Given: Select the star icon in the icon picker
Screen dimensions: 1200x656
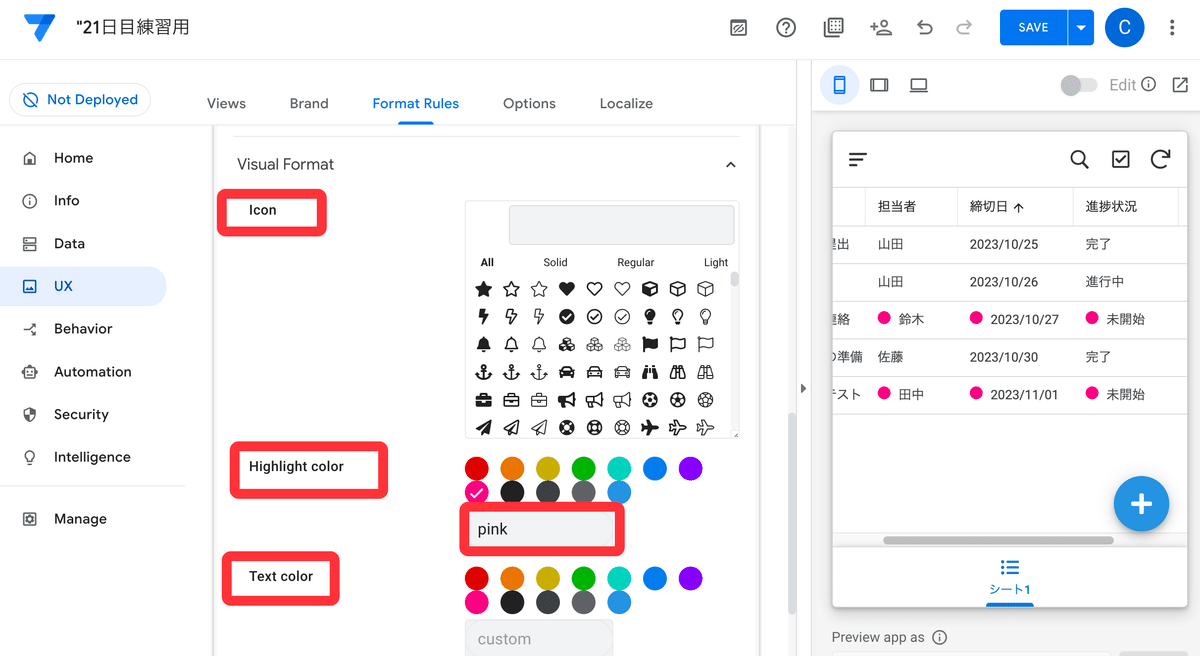Looking at the screenshot, I should [x=483, y=289].
